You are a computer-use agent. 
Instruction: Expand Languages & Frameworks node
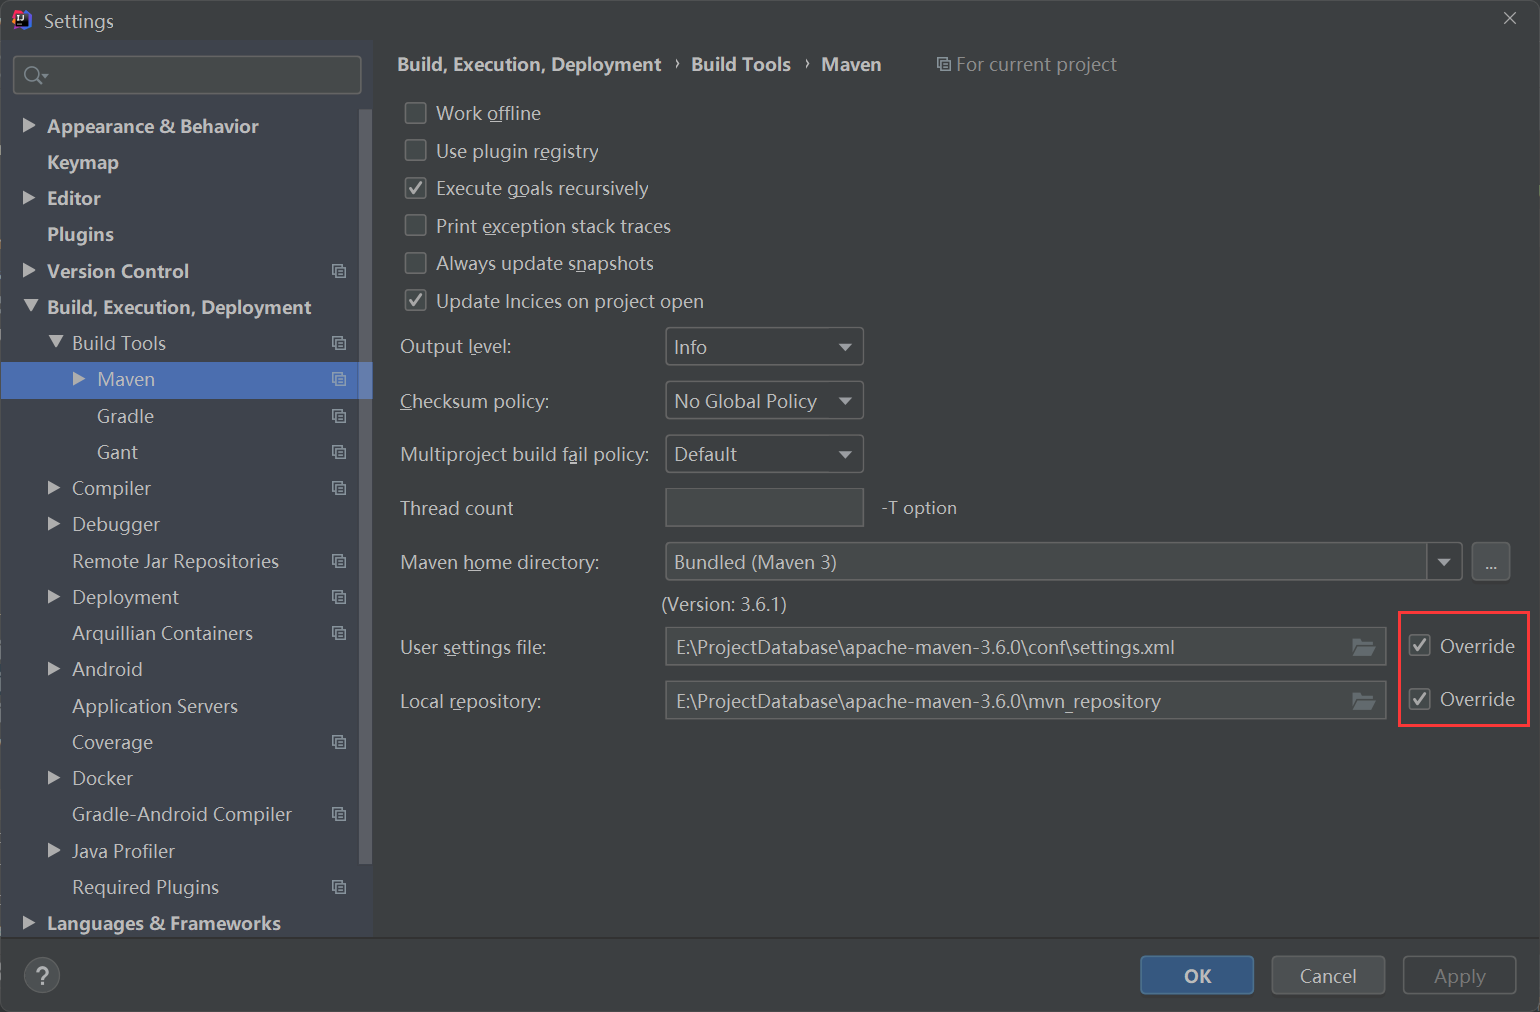pyautogui.click(x=29, y=923)
